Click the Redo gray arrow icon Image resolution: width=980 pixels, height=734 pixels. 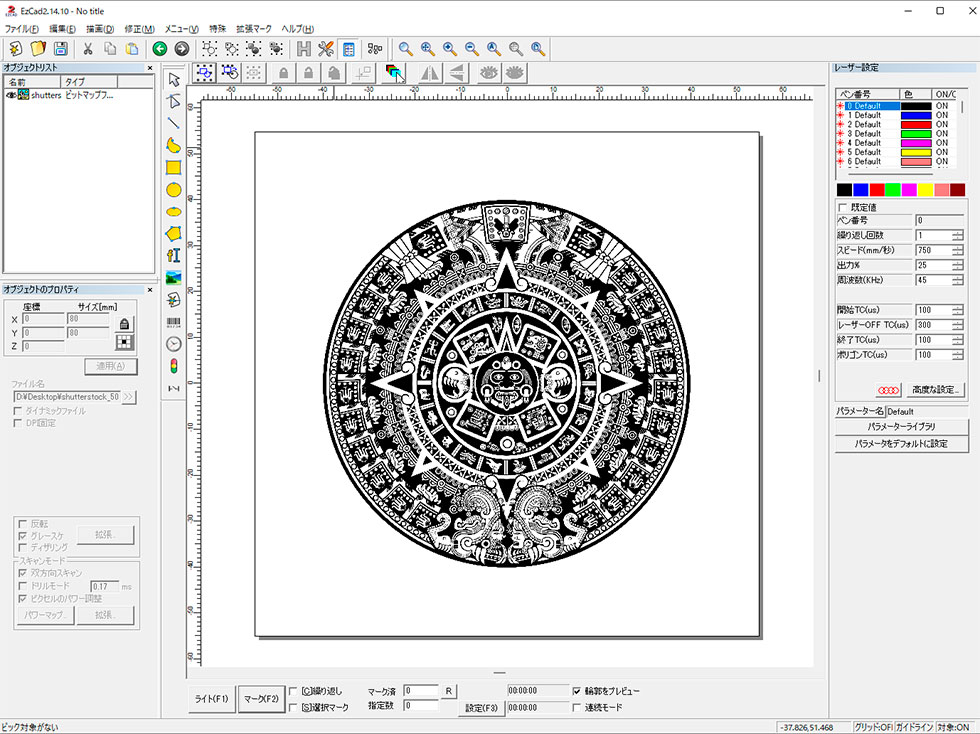pos(182,49)
